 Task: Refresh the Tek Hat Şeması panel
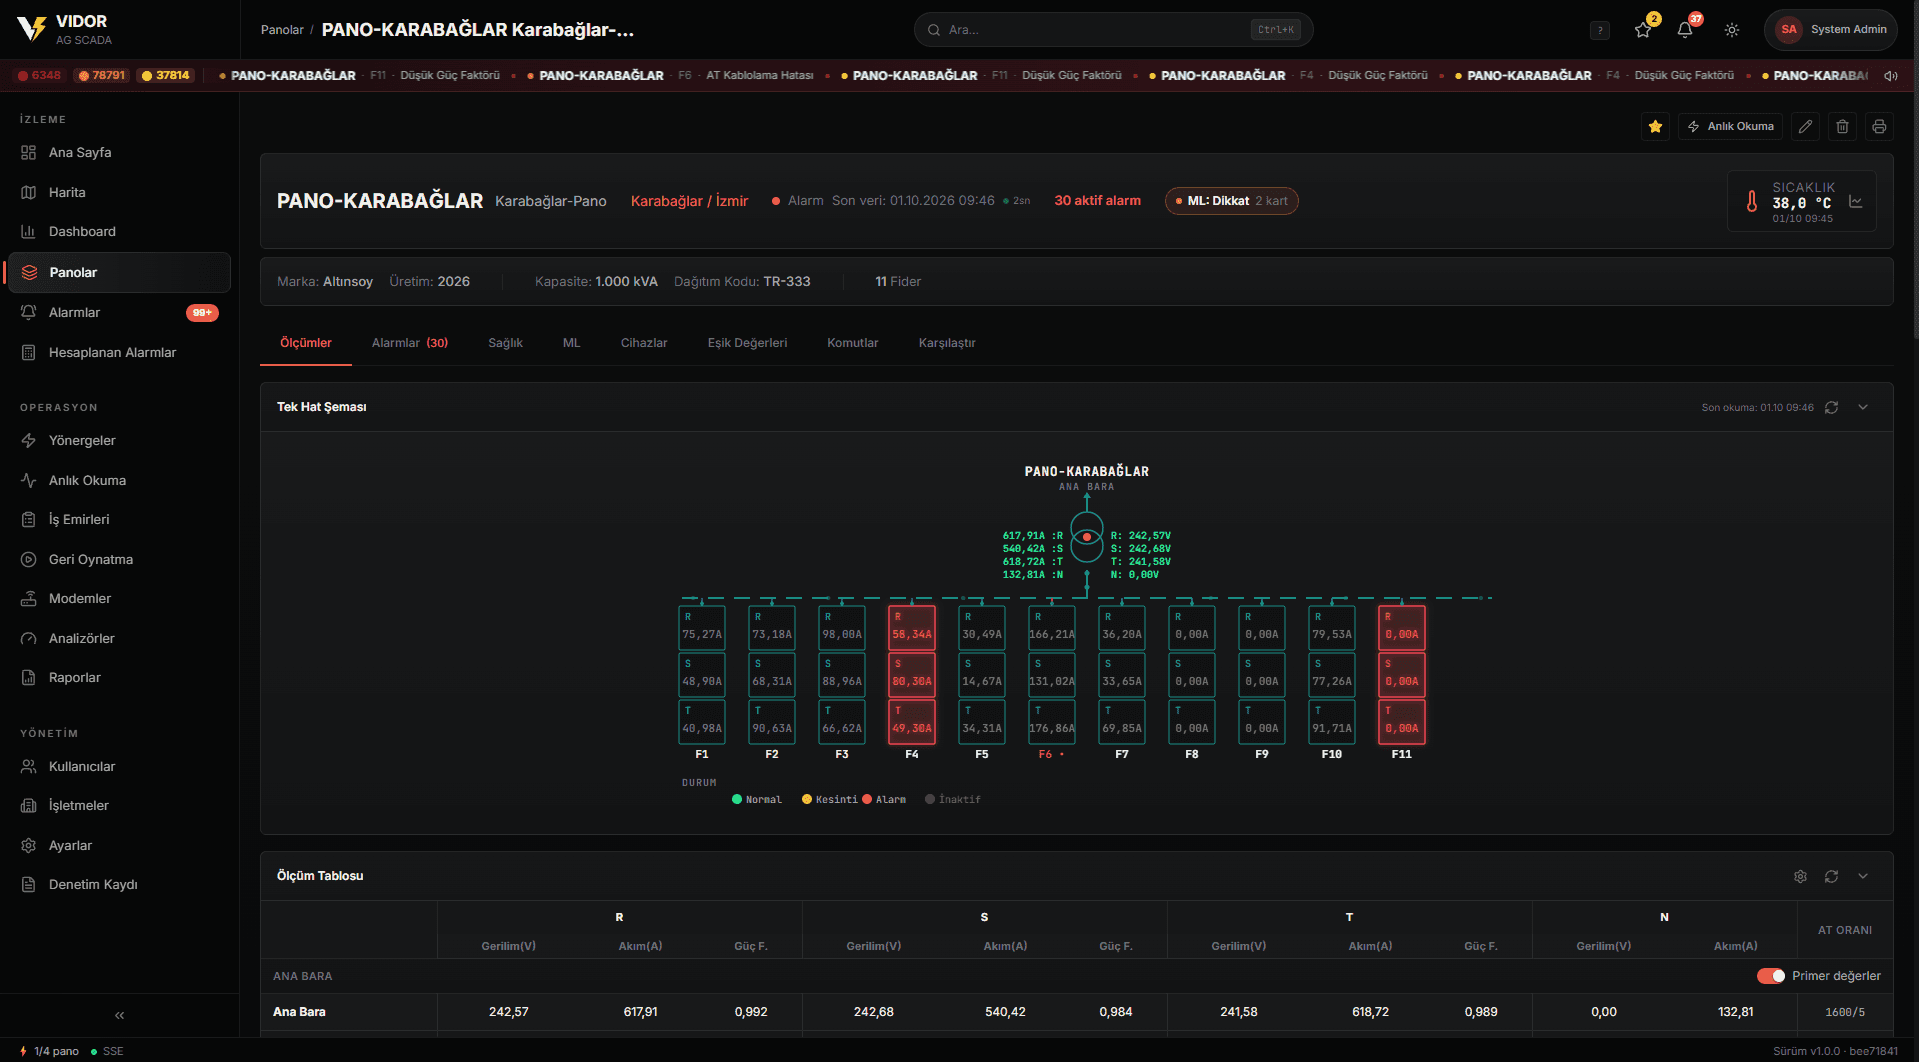tap(1831, 407)
